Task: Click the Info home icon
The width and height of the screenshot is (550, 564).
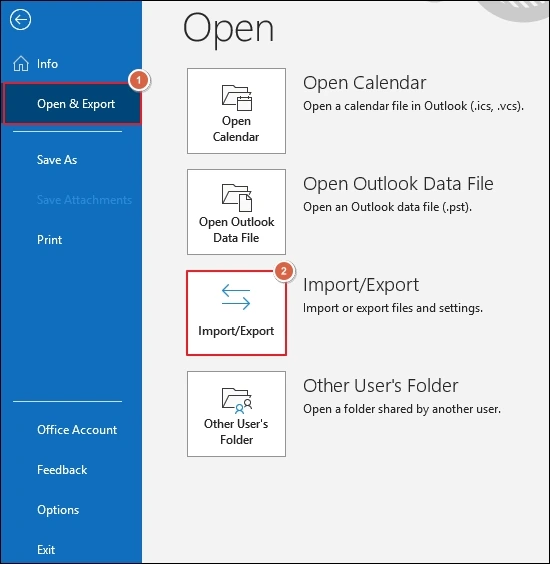Action: coord(21,64)
